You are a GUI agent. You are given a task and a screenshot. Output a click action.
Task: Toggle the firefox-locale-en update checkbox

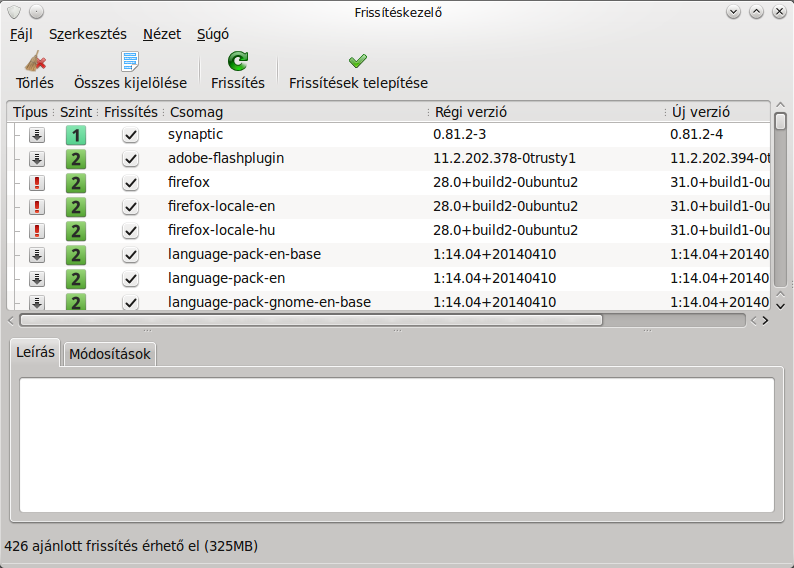point(131,207)
